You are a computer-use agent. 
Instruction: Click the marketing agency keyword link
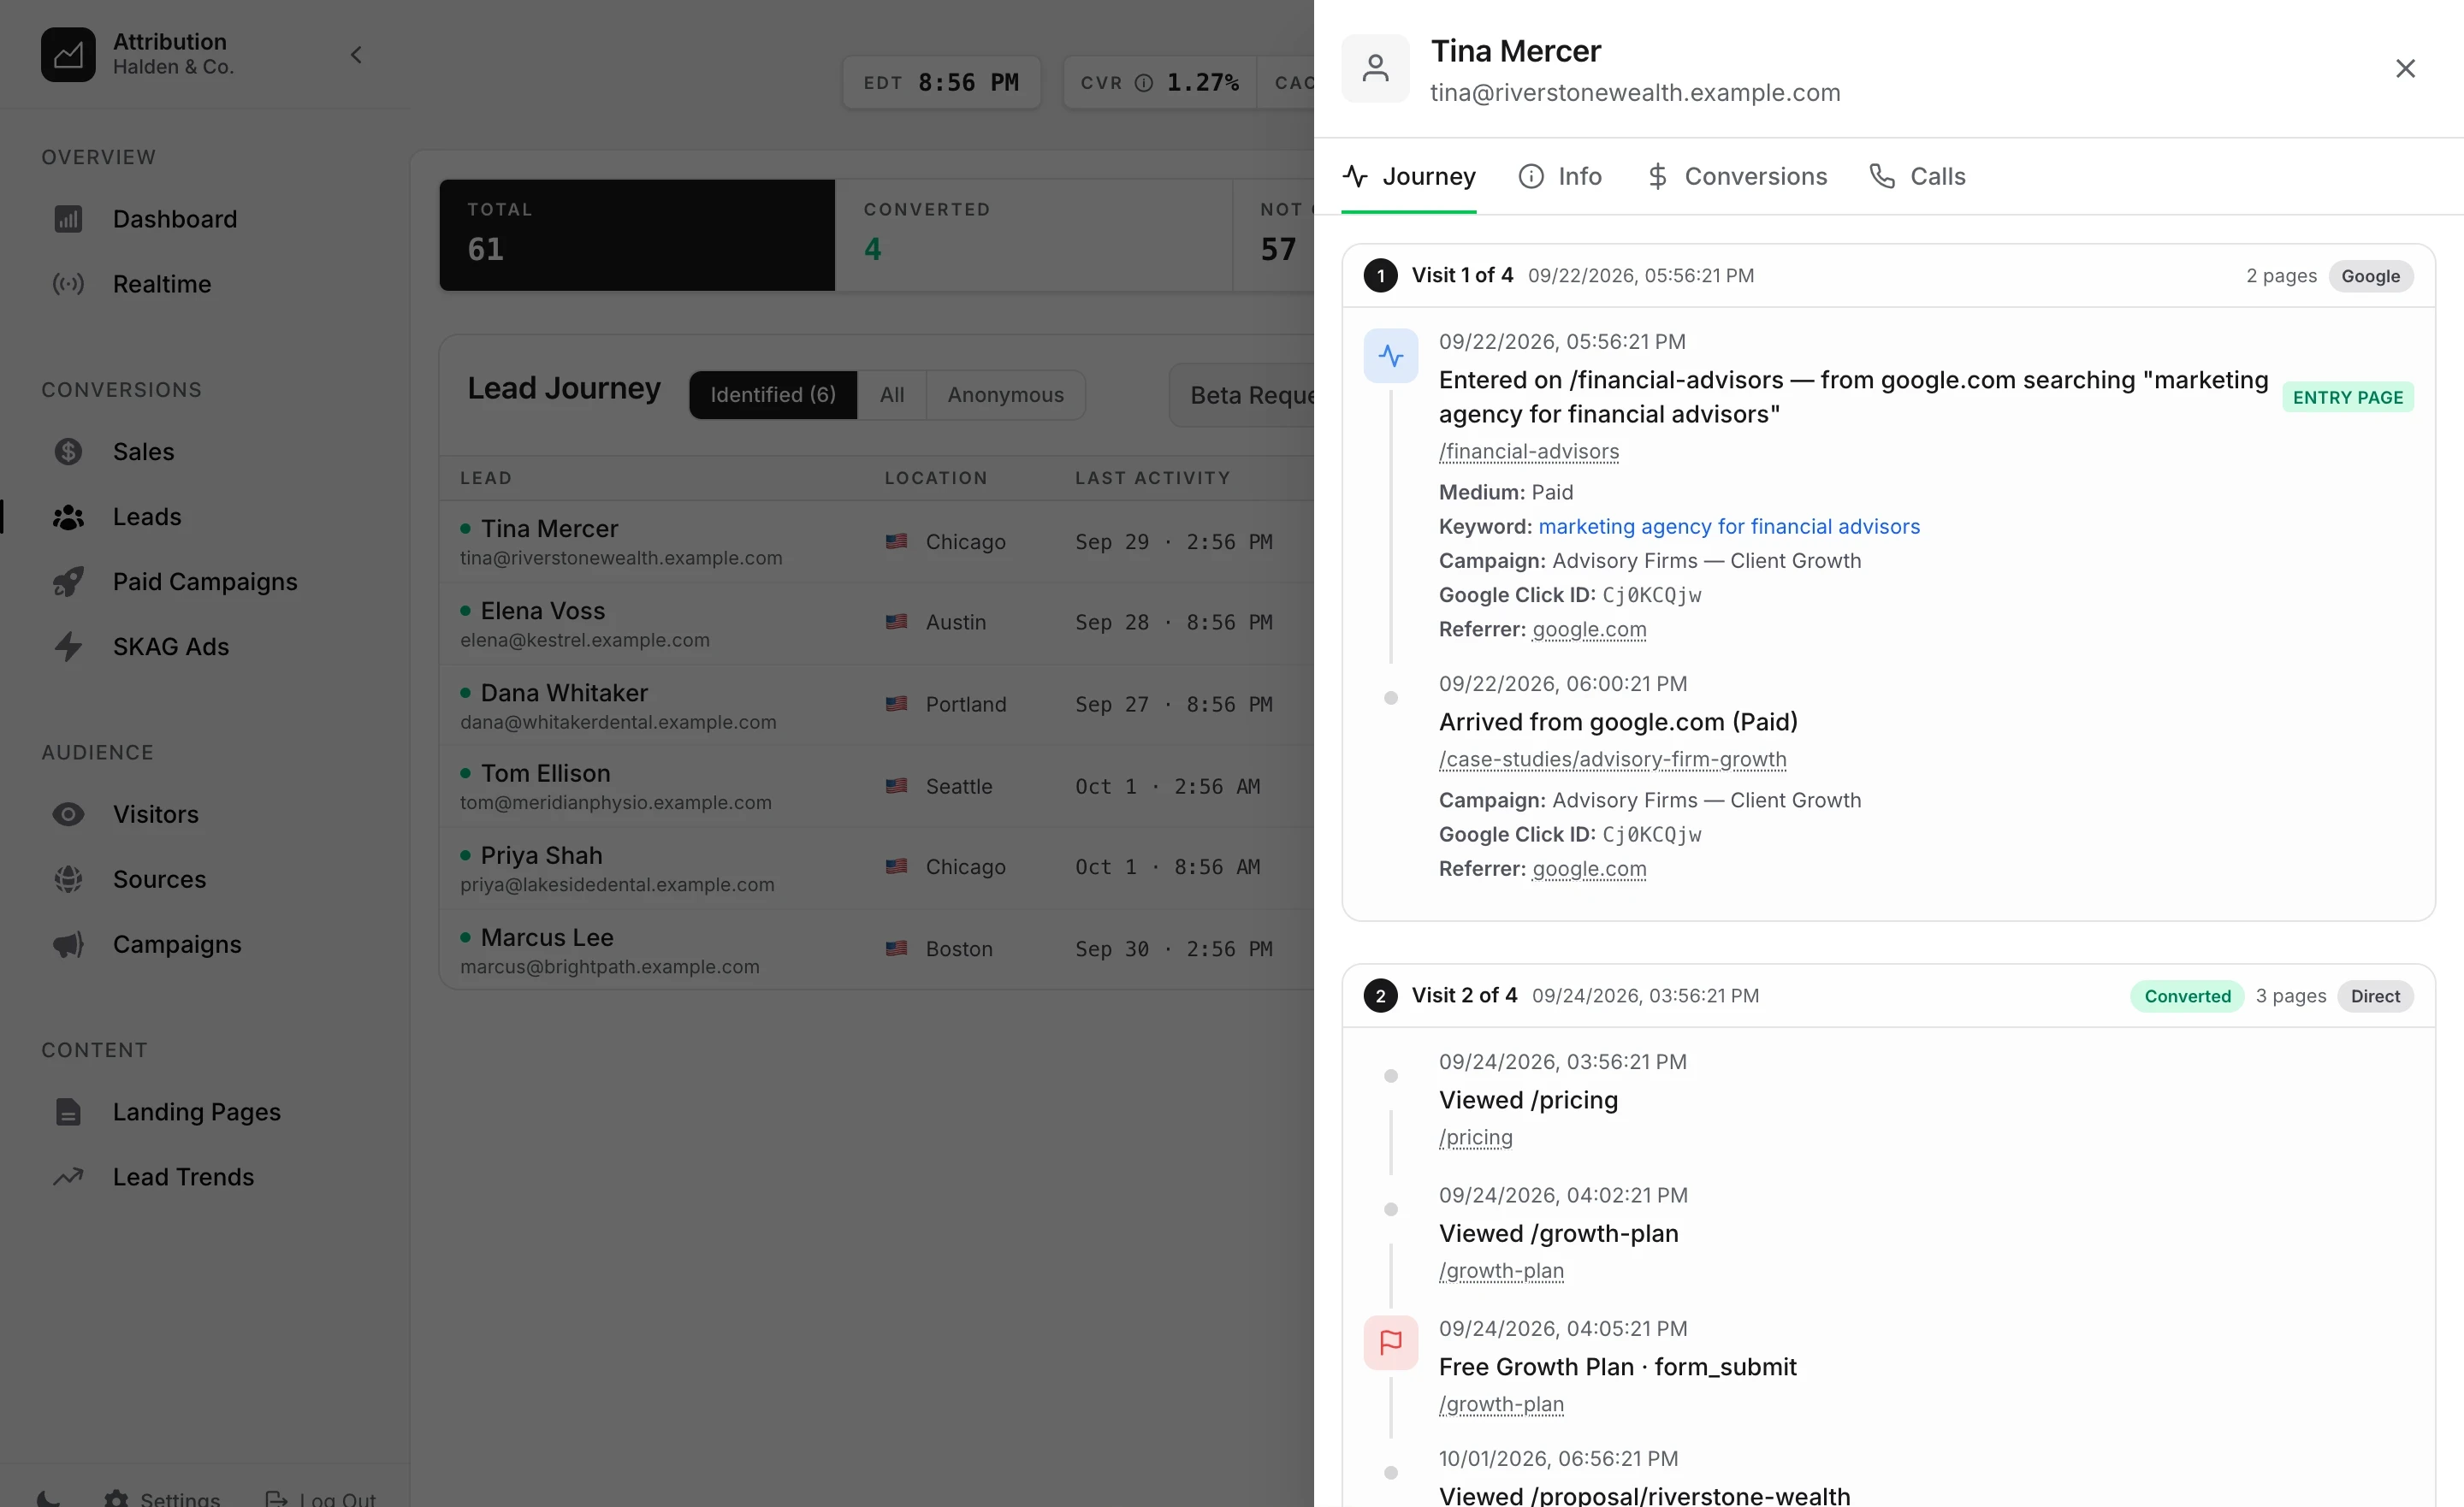click(x=1729, y=527)
